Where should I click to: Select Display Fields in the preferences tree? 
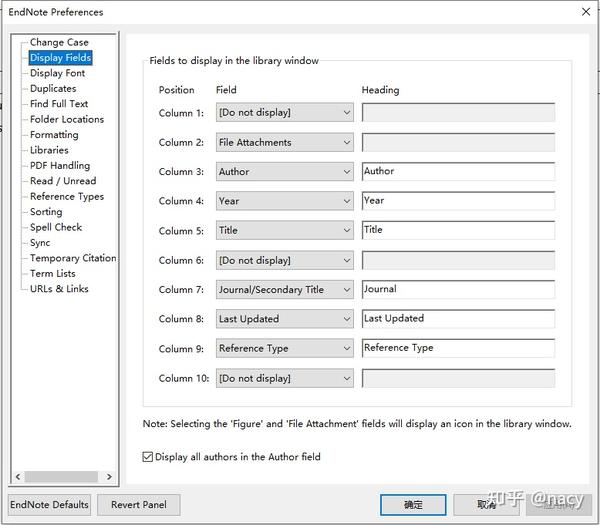click(x=60, y=57)
